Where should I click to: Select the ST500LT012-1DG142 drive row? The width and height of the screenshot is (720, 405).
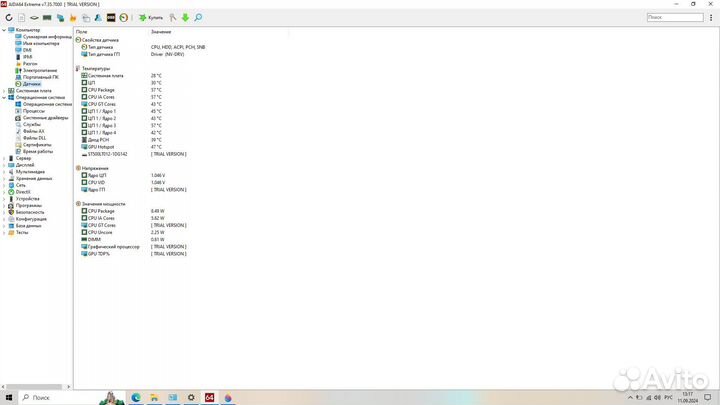107,154
